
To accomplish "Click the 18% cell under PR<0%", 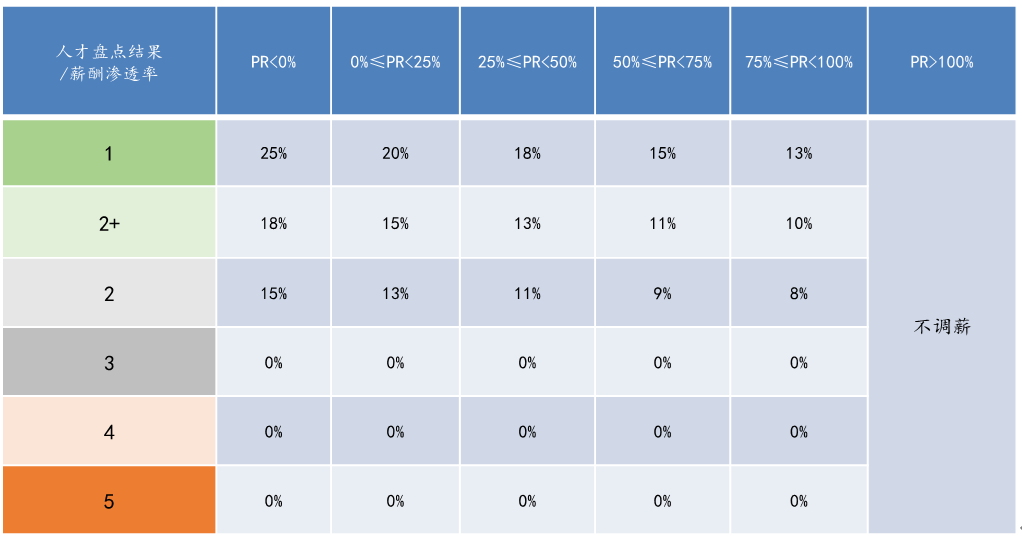I will click(274, 223).
